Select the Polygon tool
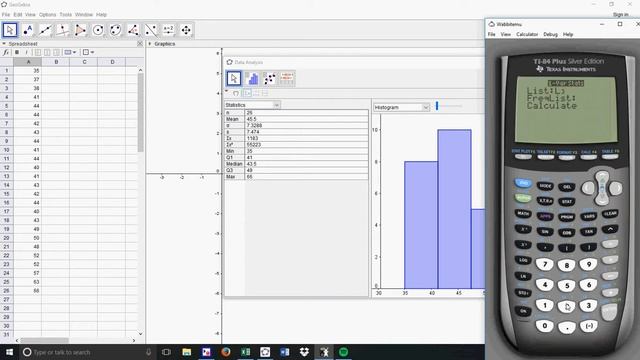Screen dimensions: 640x360 80,30
